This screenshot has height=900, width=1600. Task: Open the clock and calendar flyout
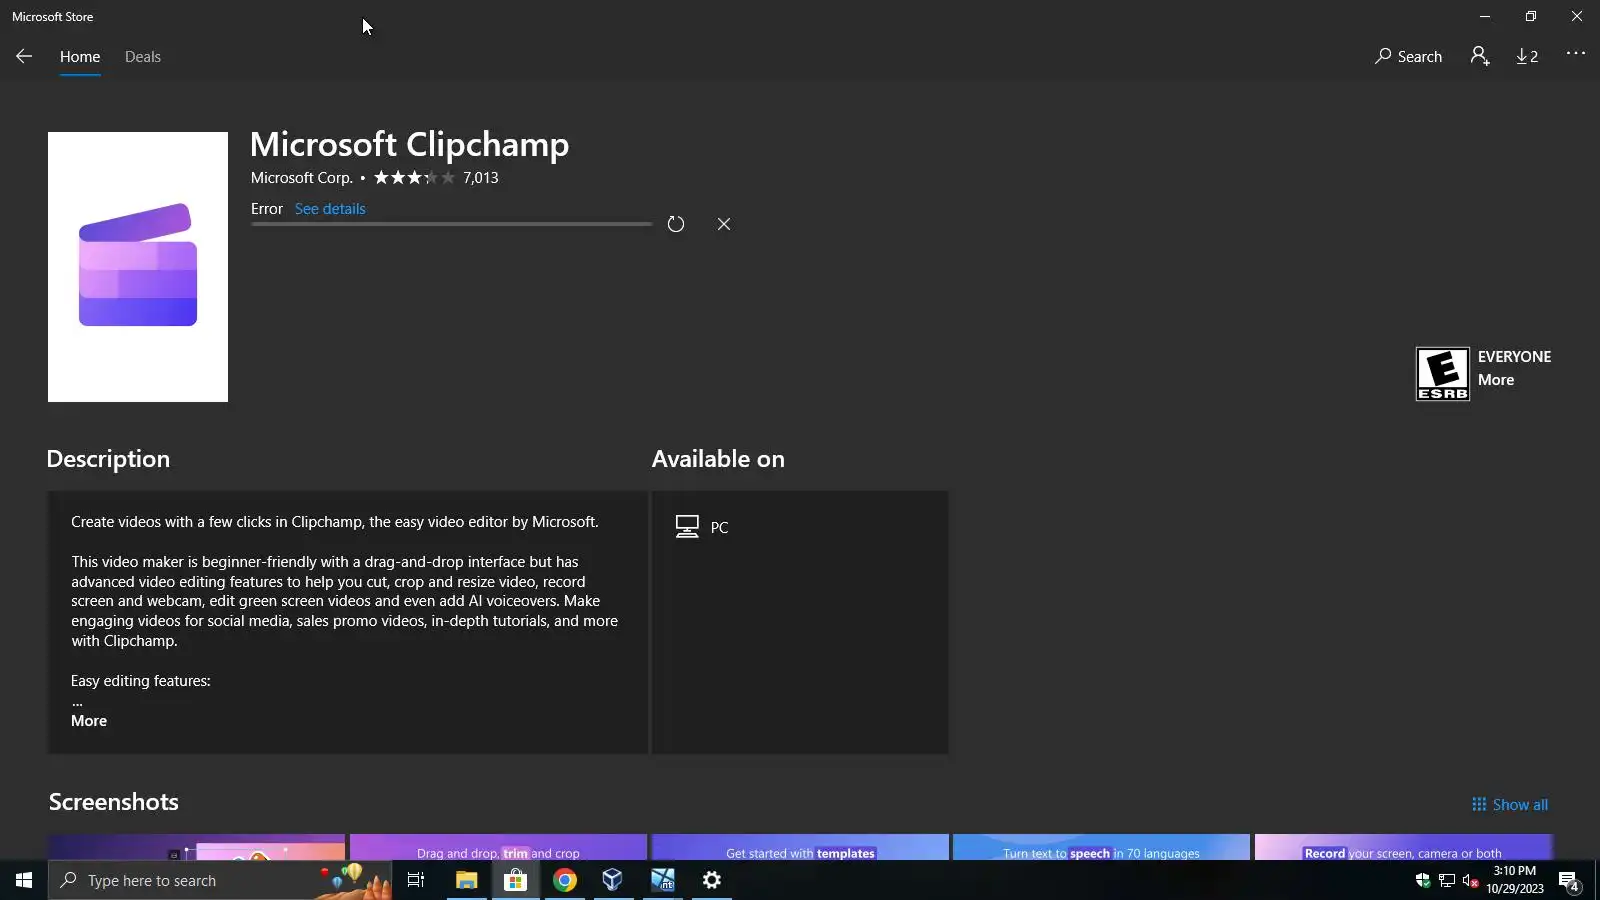pos(1515,880)
